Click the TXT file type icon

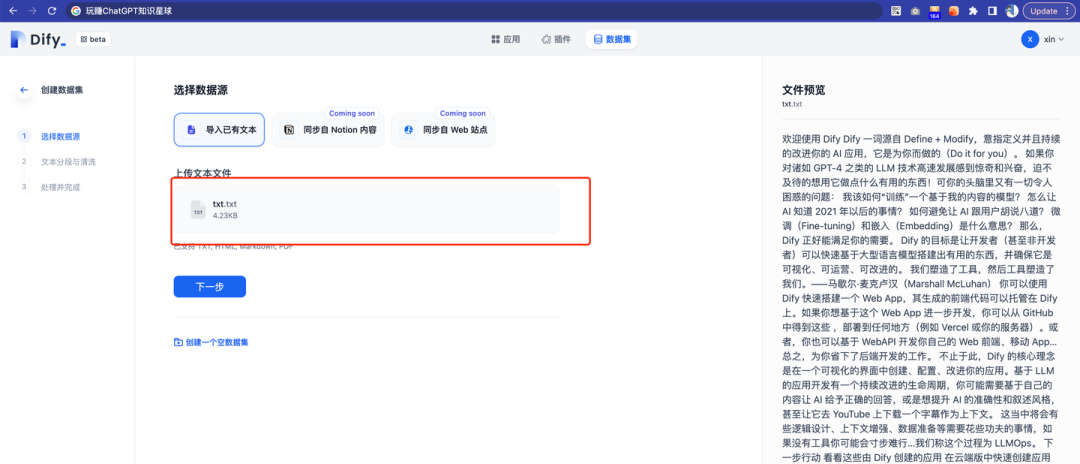click(x=198, y=210)
